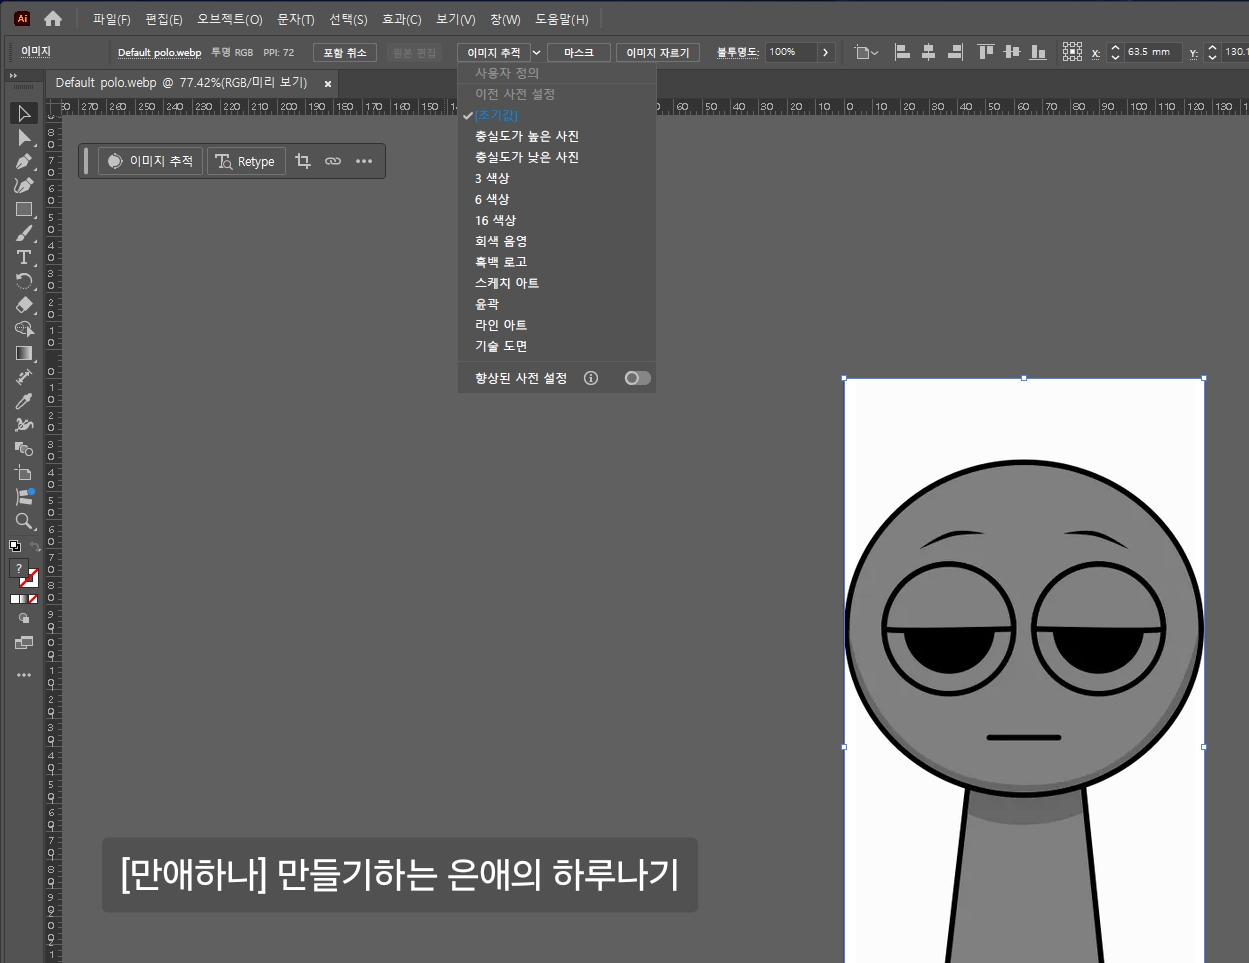Click the opacity 100% field
Image resolution: width=1249 pixels, height=963 pixels.
[791, 52]
